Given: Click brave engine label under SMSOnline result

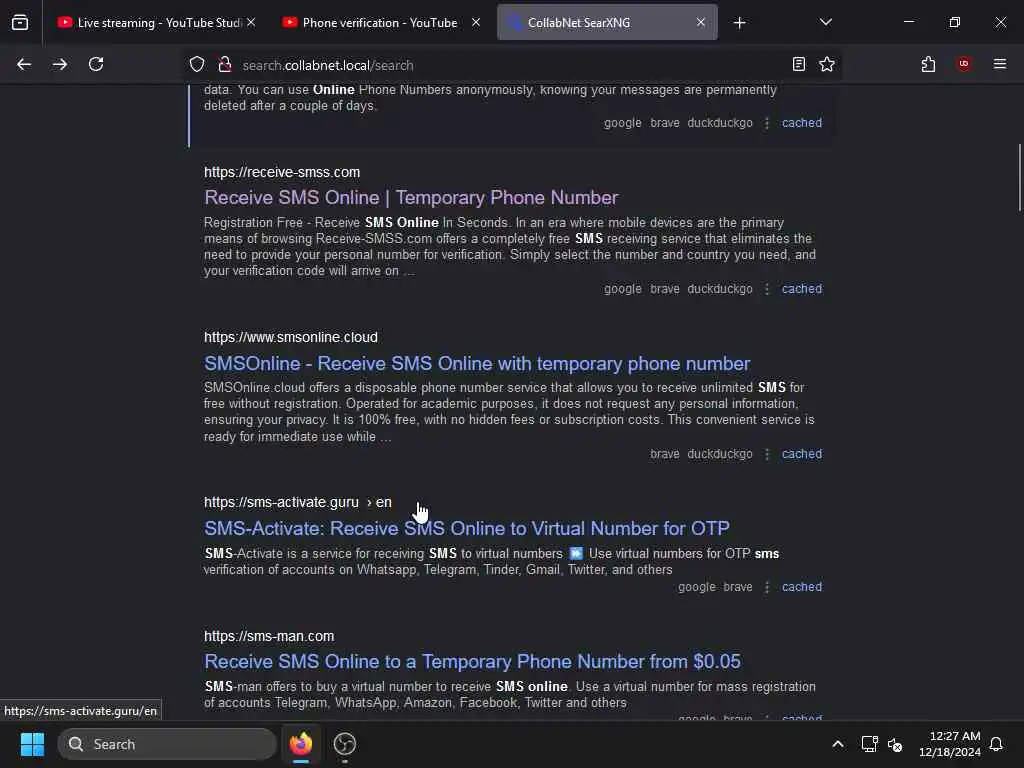Looking at the screenshot, I should point(664,454).
